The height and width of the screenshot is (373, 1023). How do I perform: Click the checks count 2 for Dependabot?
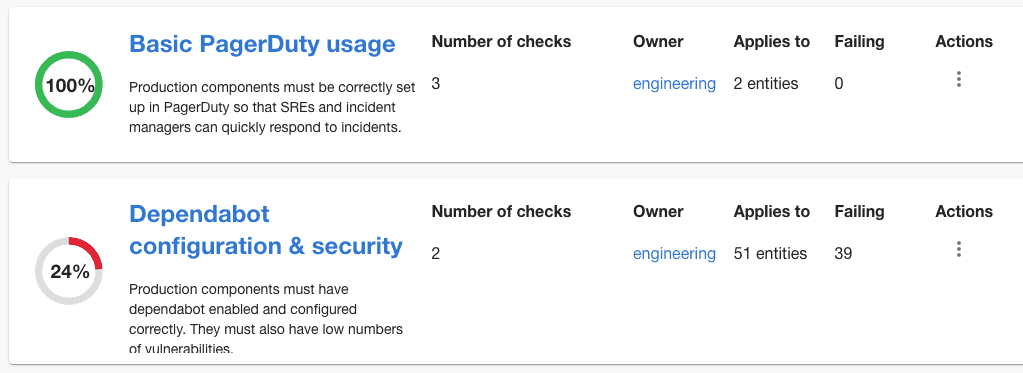coord(436,253)
